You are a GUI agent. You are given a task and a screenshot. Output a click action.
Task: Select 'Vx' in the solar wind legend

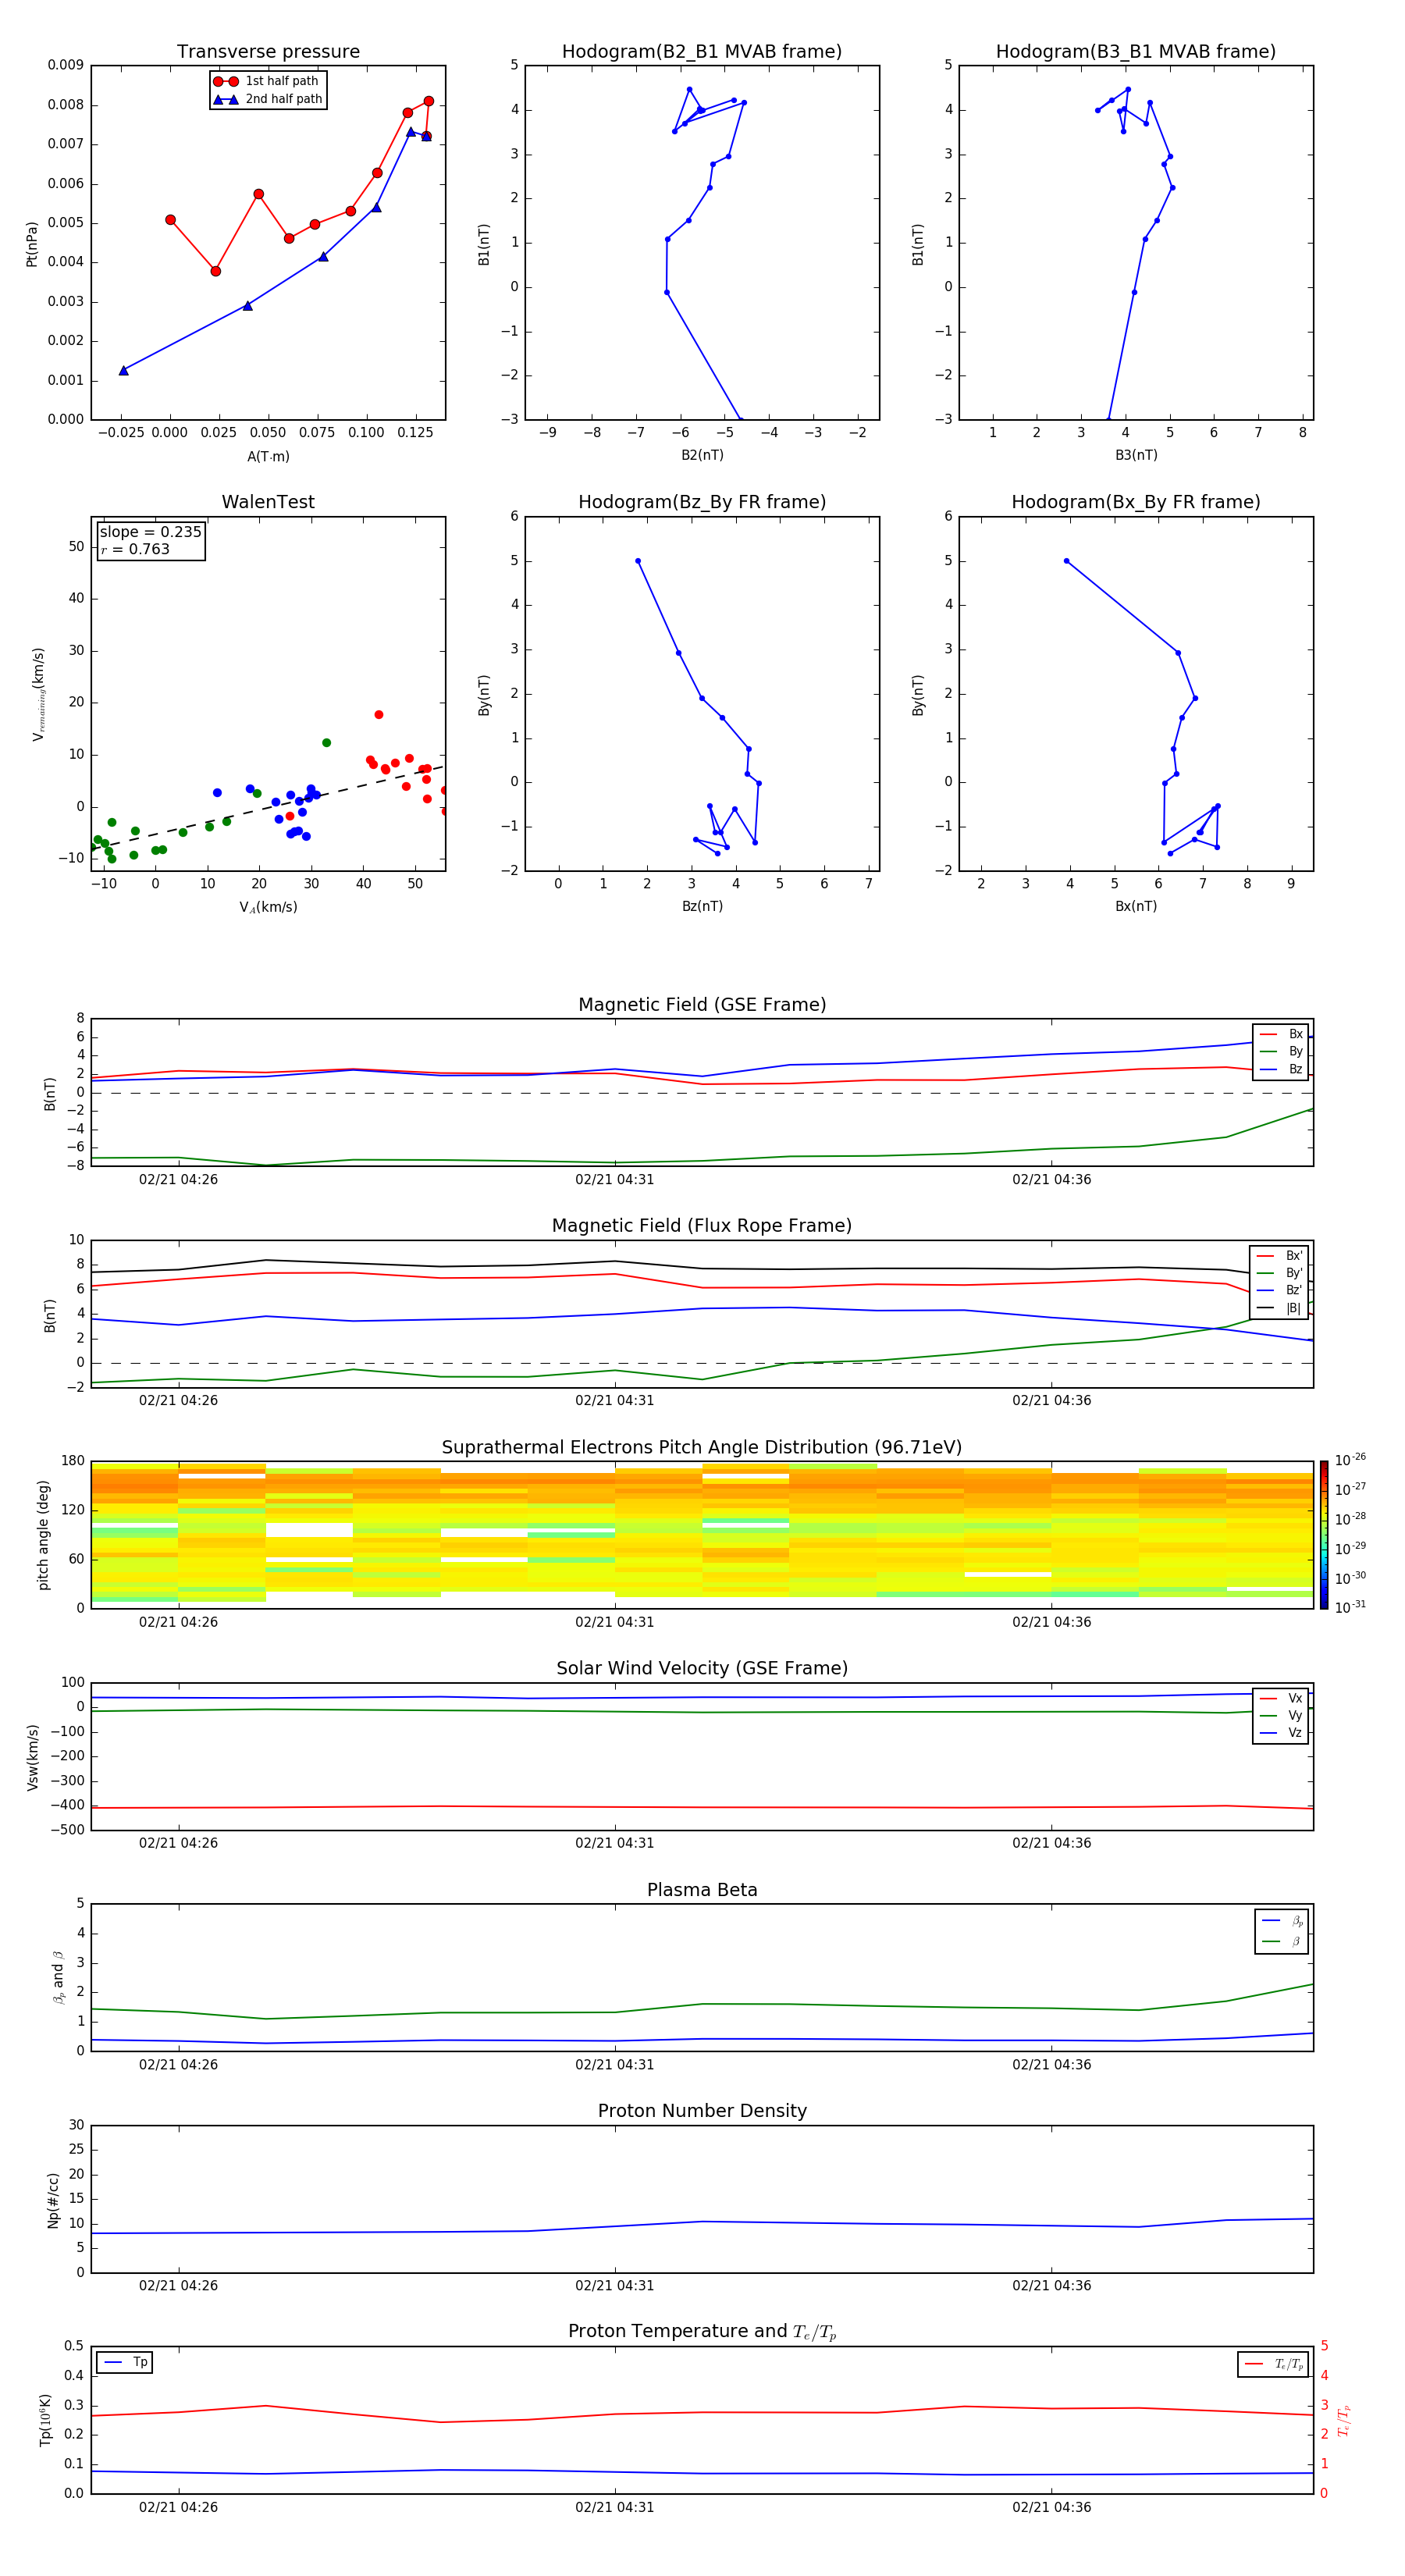(1281, 1698)
